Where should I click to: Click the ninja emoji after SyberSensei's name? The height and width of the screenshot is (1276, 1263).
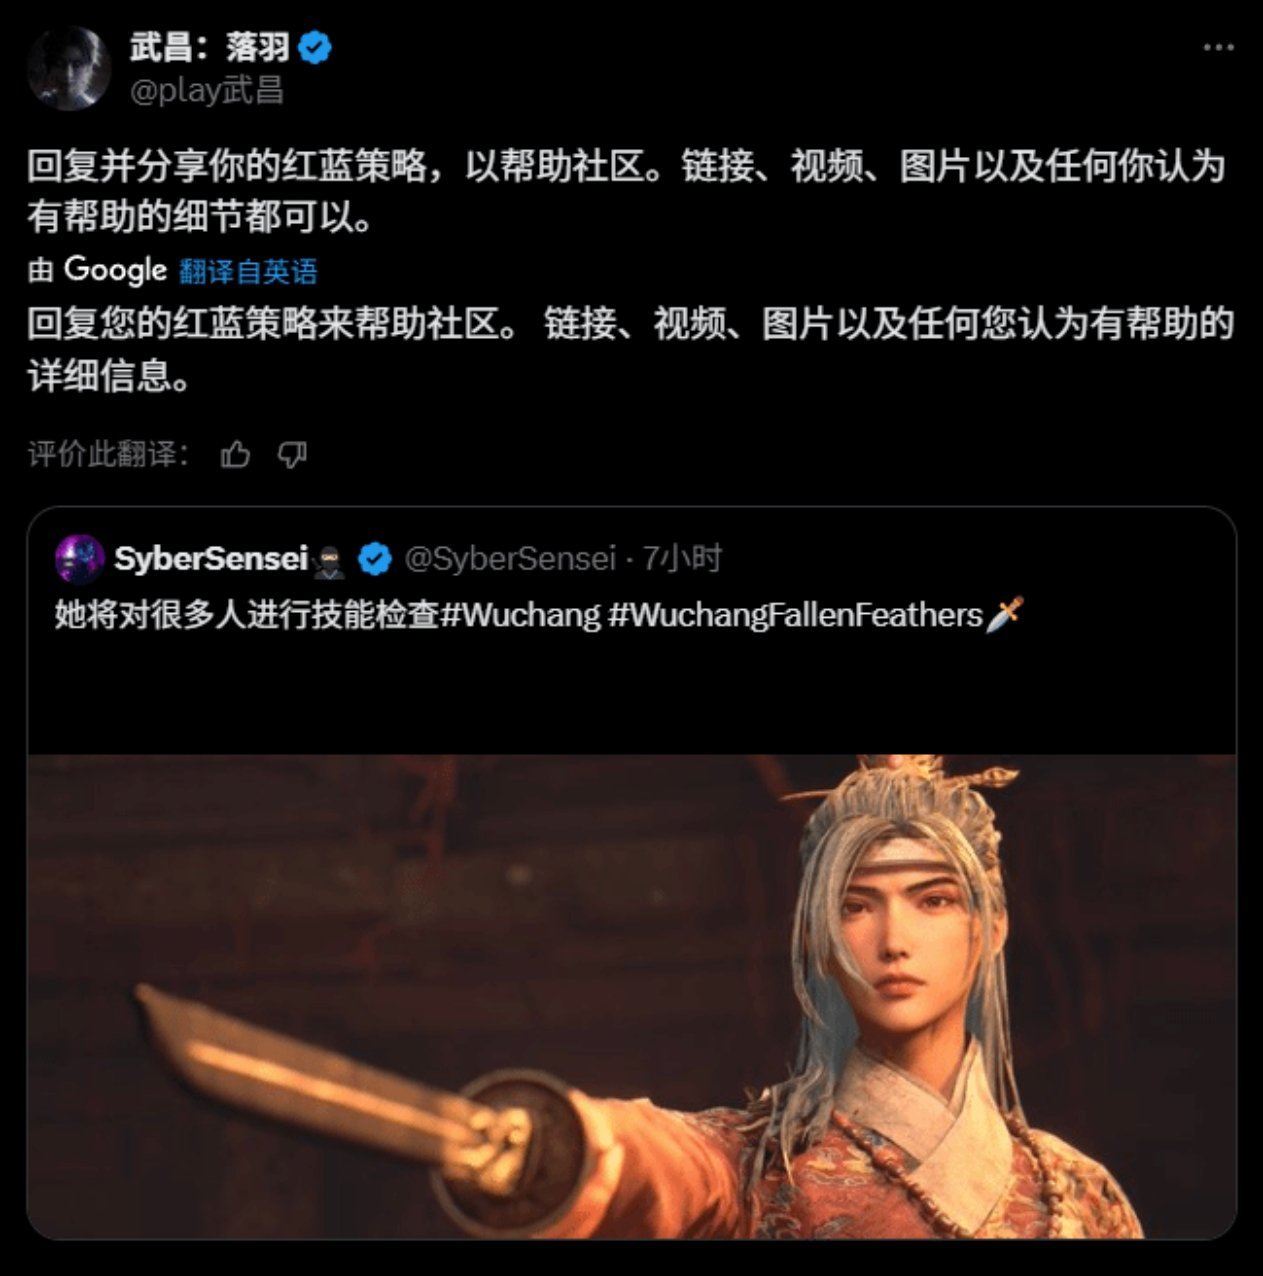328,561
